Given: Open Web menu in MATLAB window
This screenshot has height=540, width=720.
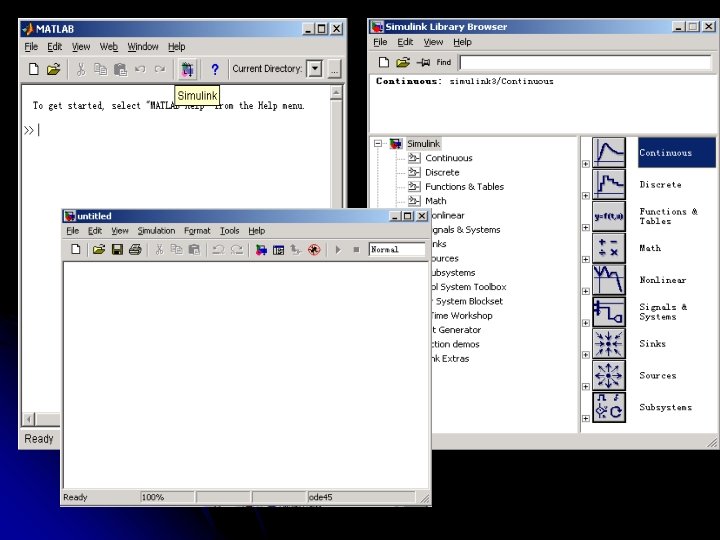Looking at the screenshot, I should (x=109, y=46).
